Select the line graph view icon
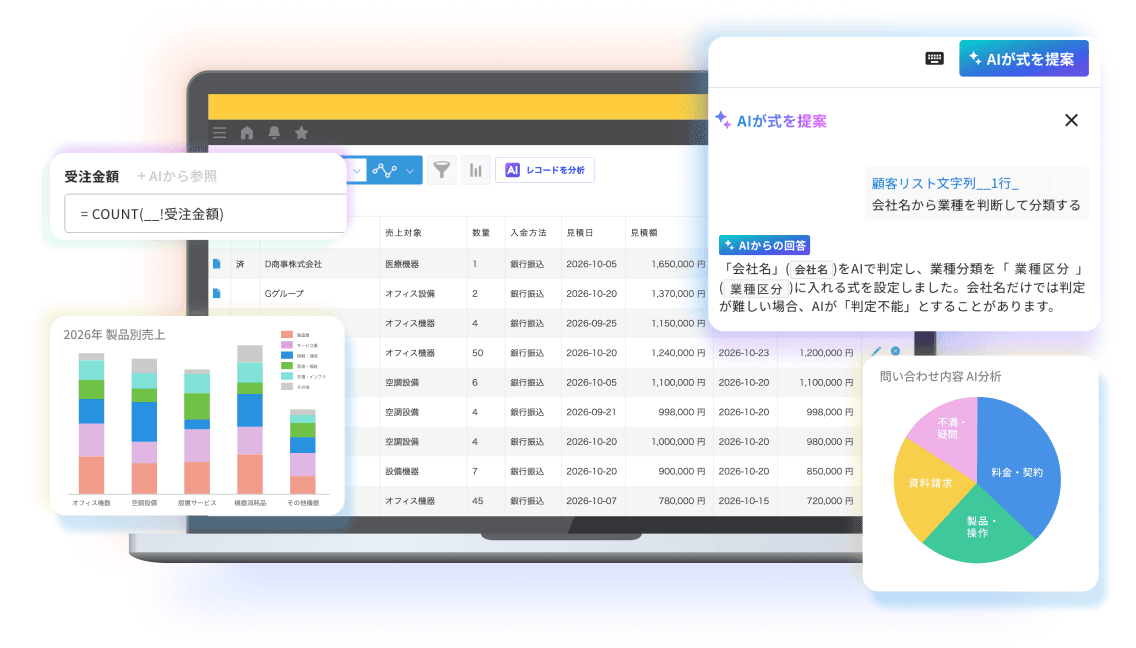Viewport: 1136px width, 648px height. [x=384, y=170]
